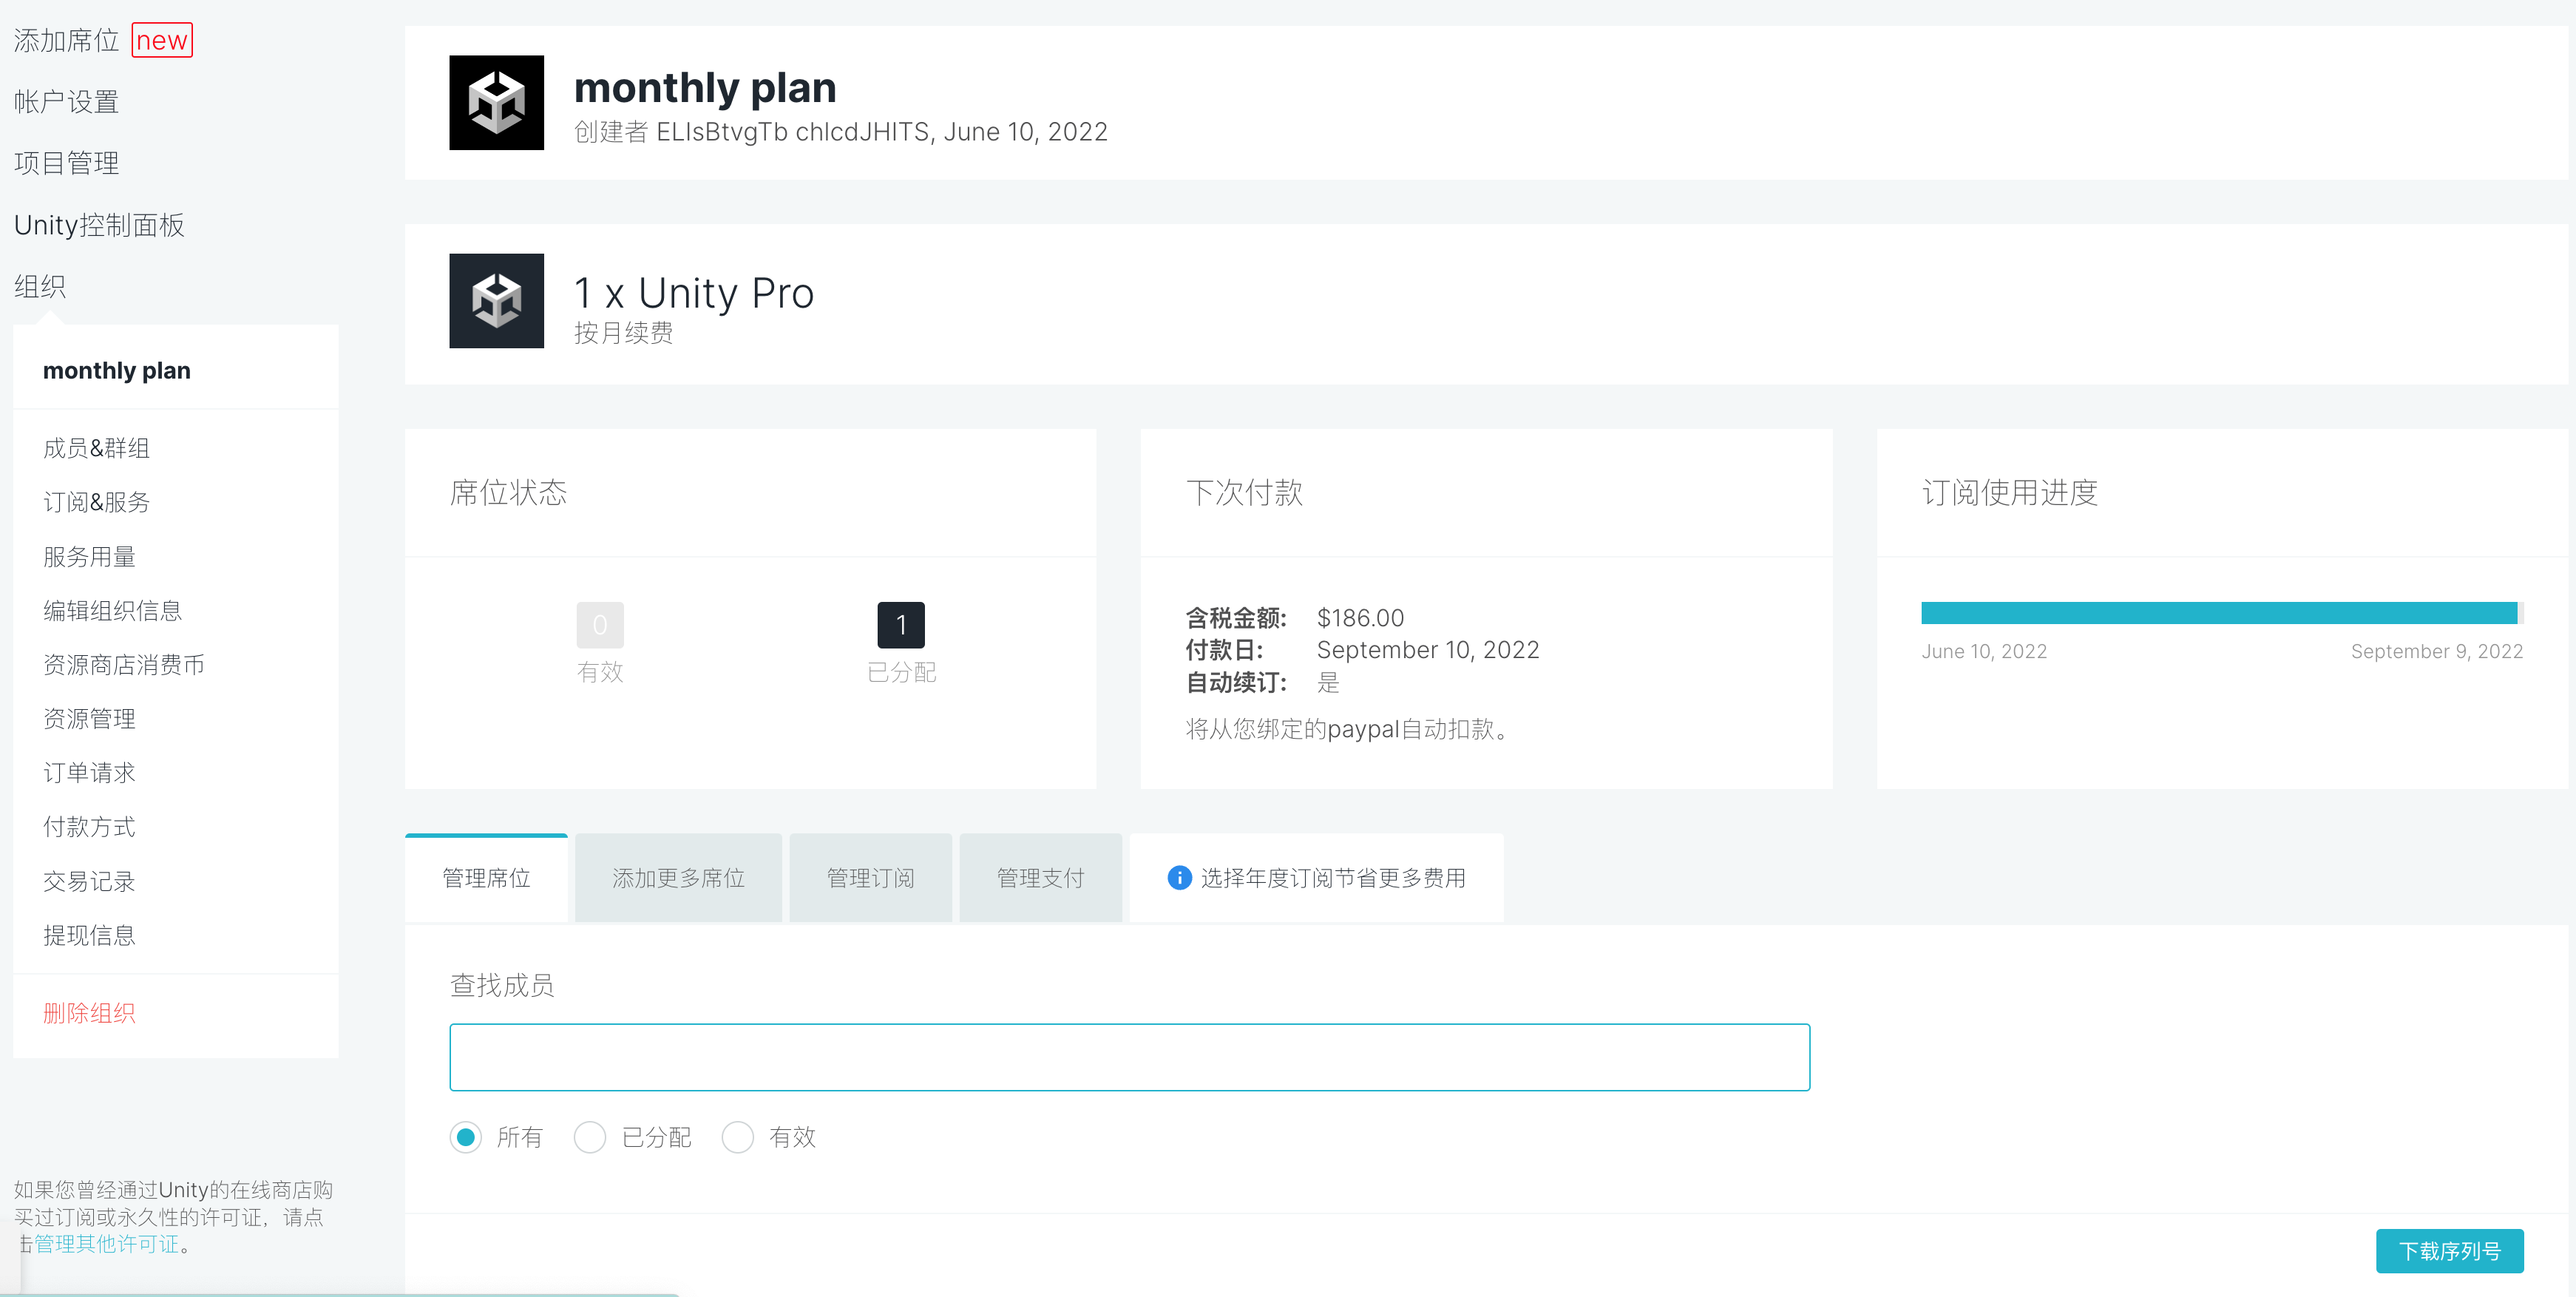Click the red 'new' badge beside 添加席位

162,40
